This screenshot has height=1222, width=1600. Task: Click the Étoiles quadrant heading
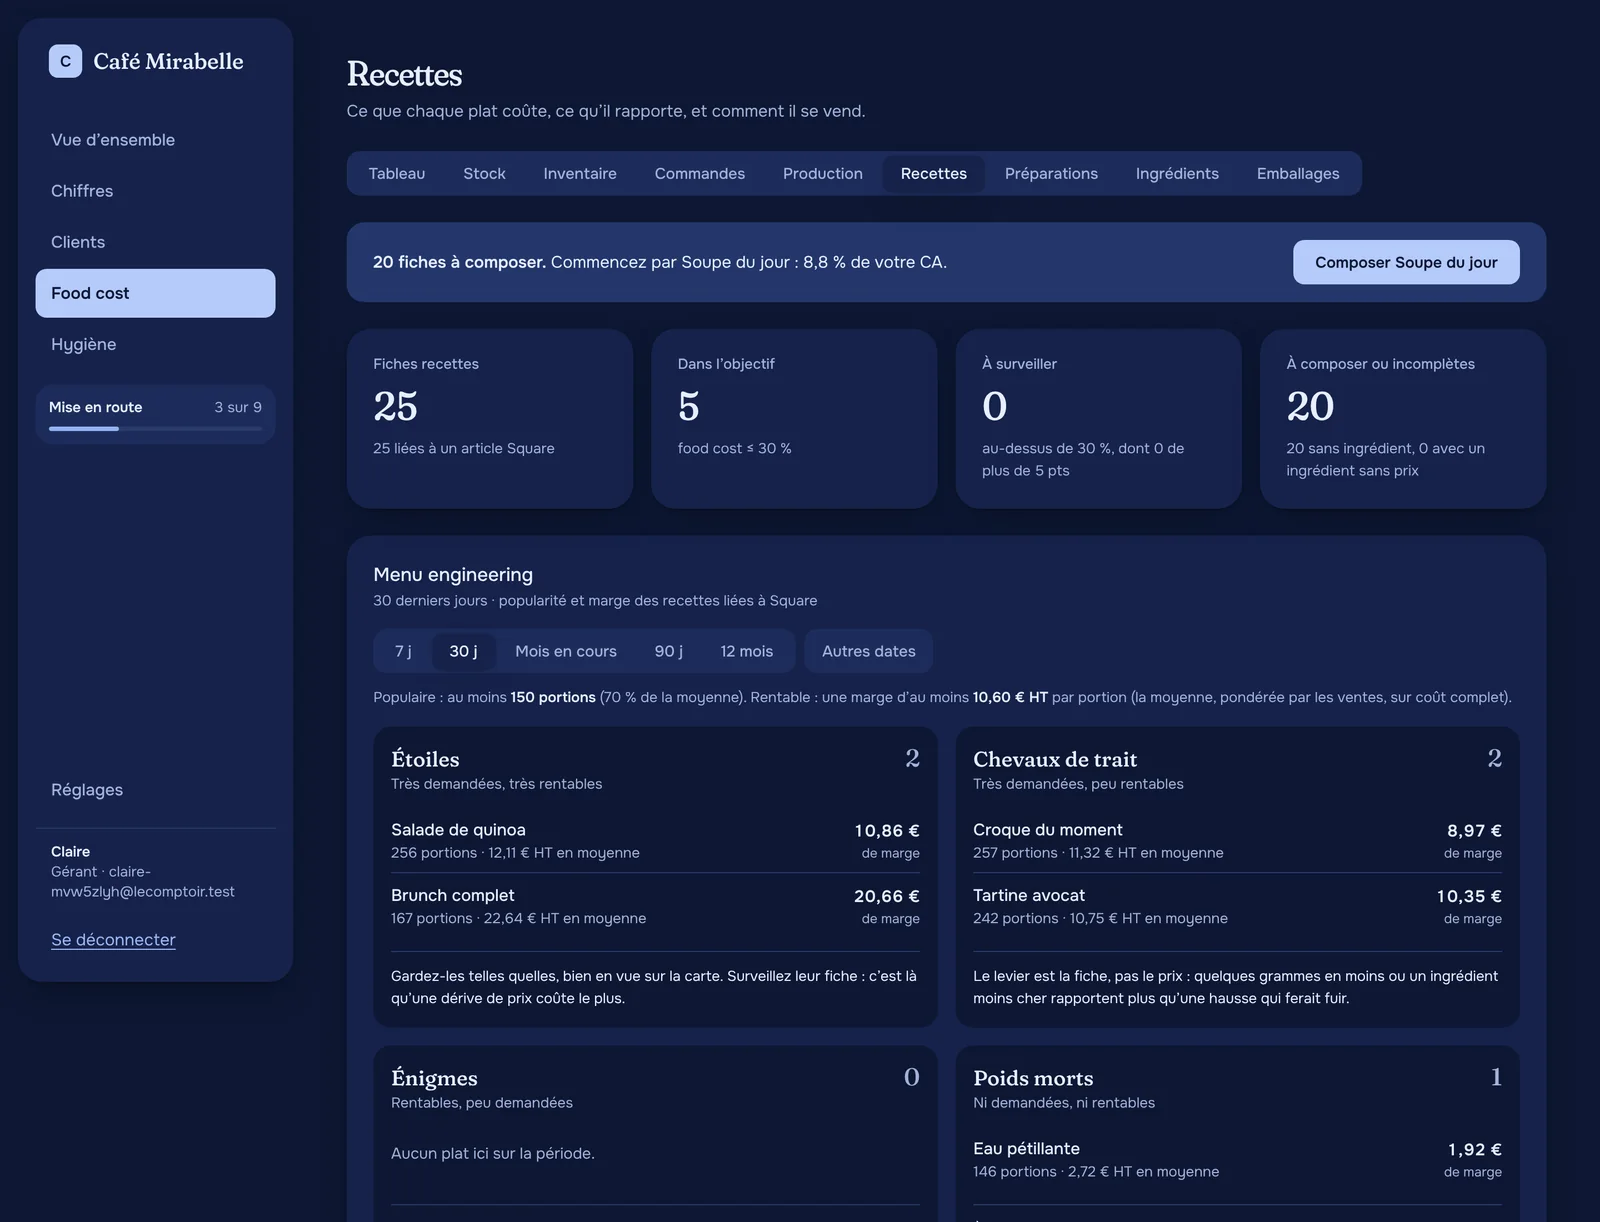[425, 759]
